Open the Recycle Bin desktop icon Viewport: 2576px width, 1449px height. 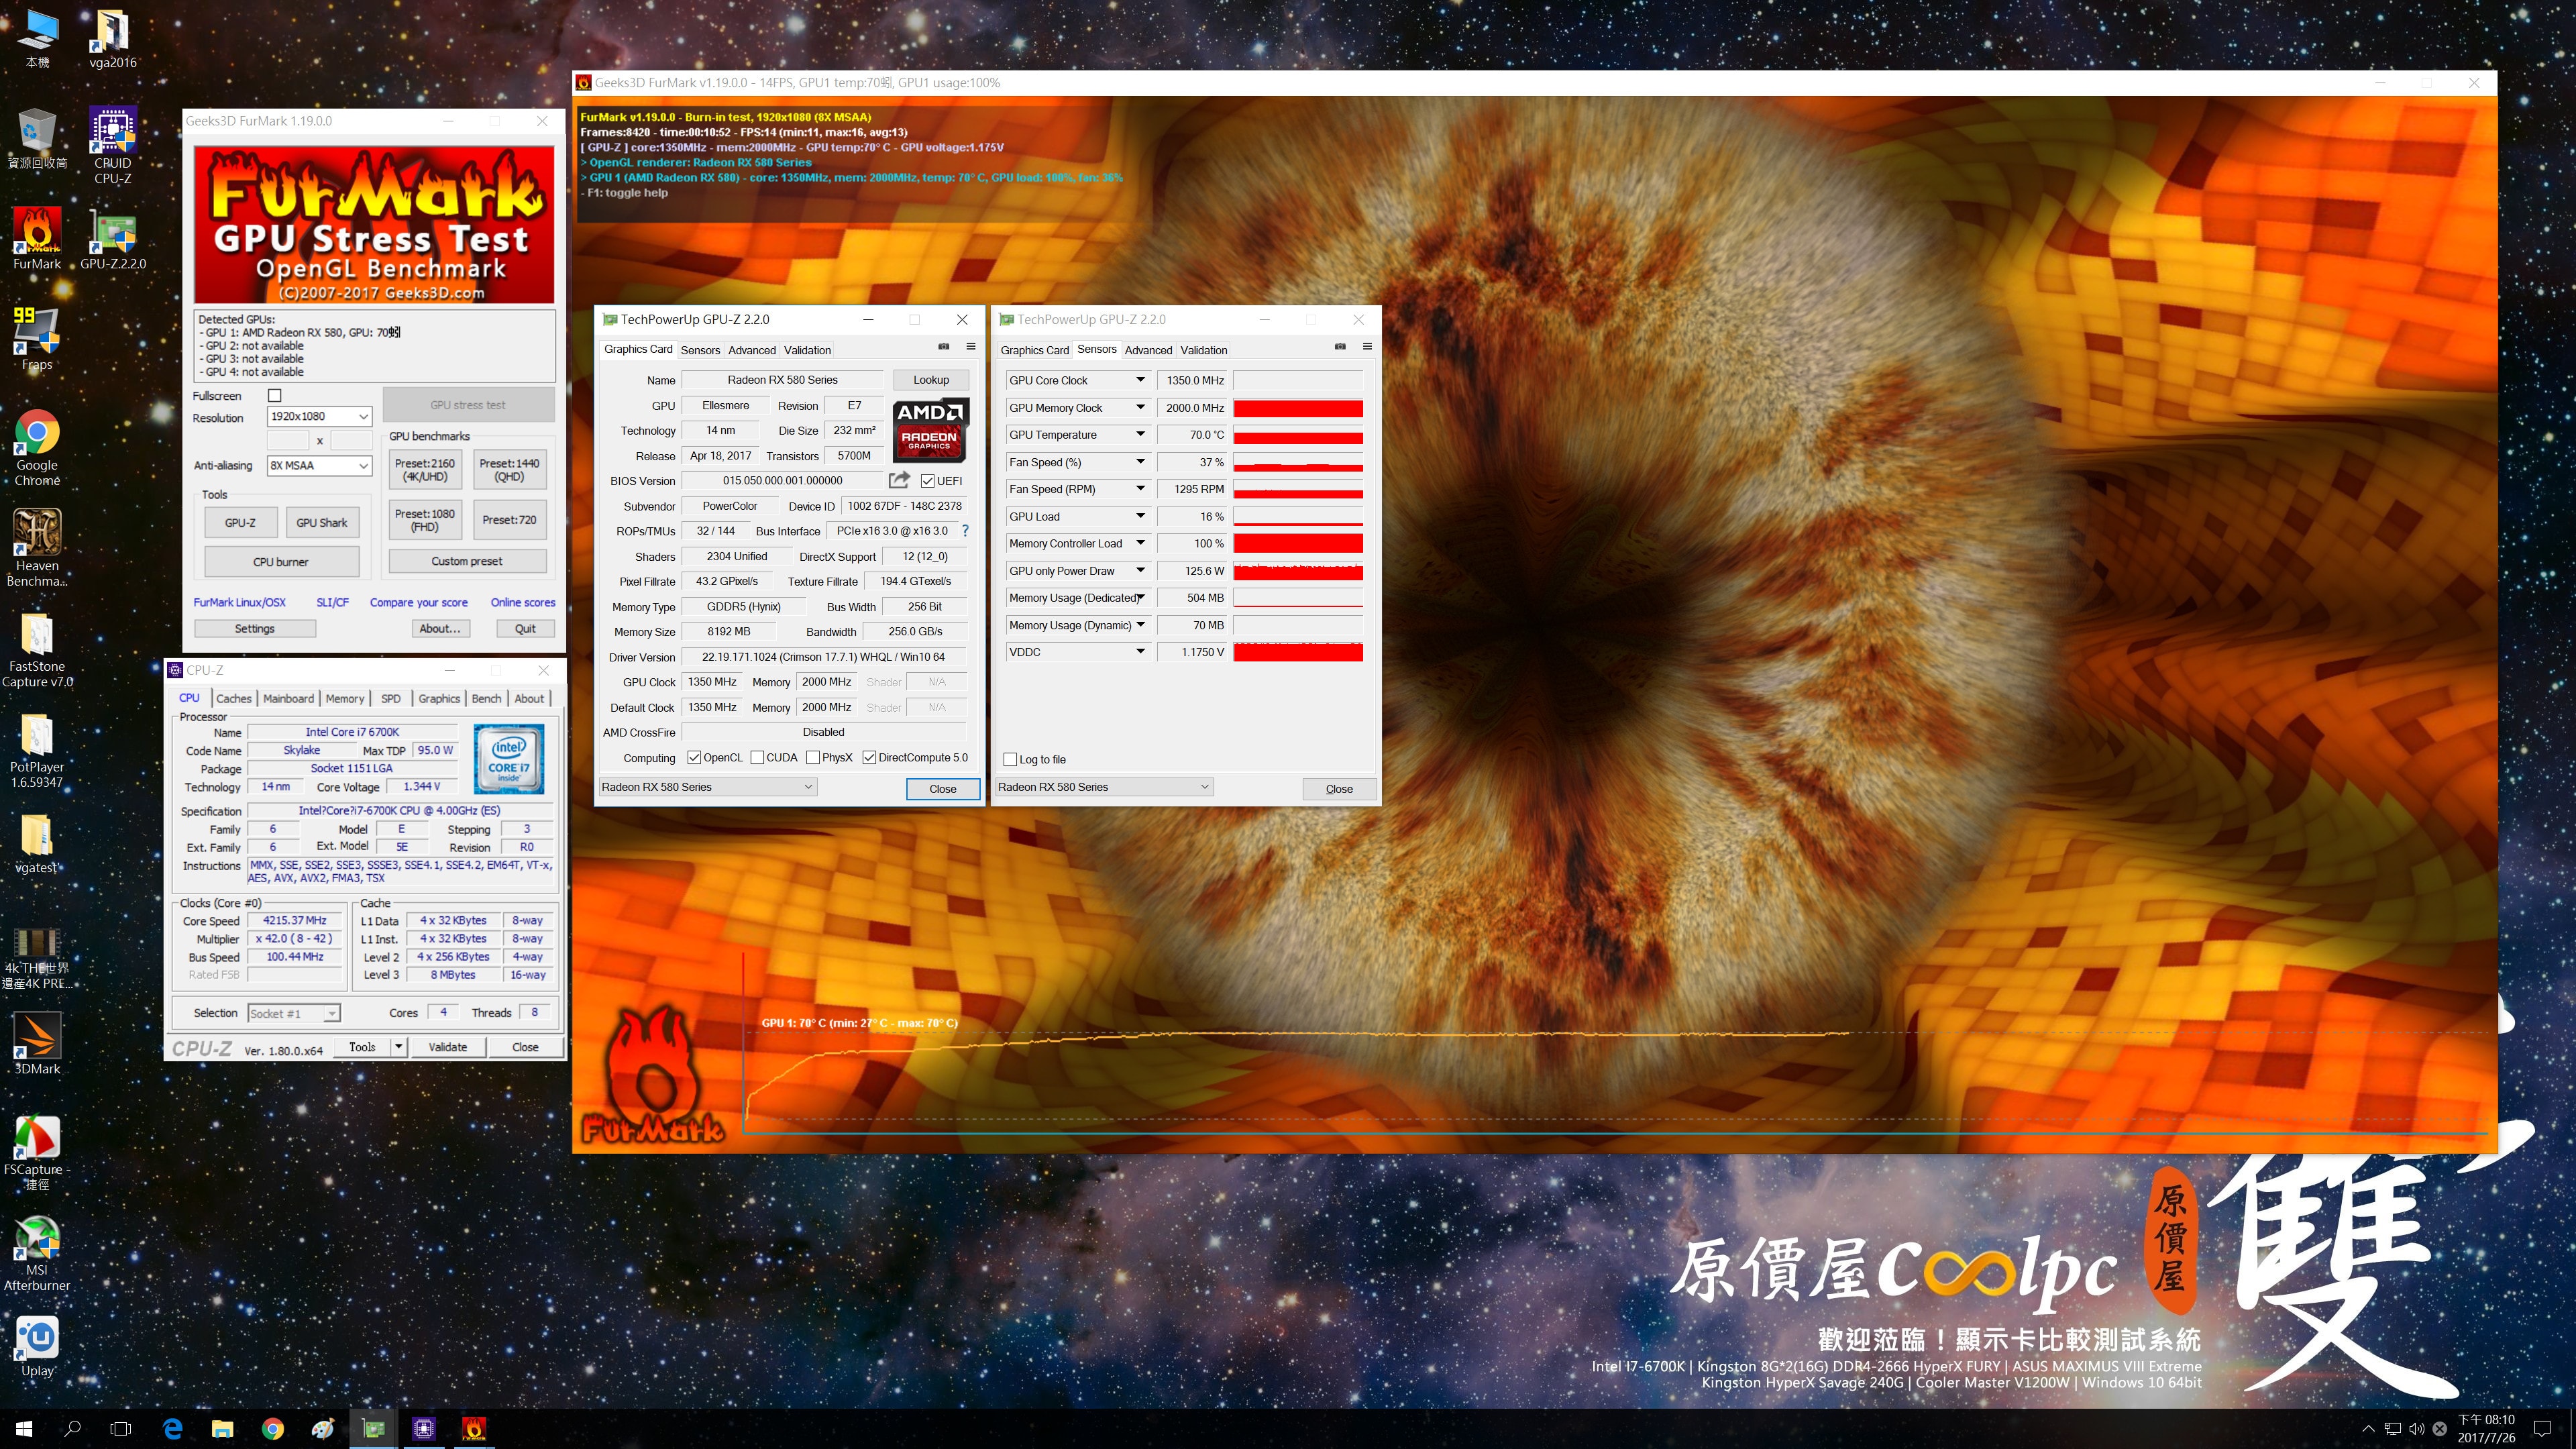37,138
